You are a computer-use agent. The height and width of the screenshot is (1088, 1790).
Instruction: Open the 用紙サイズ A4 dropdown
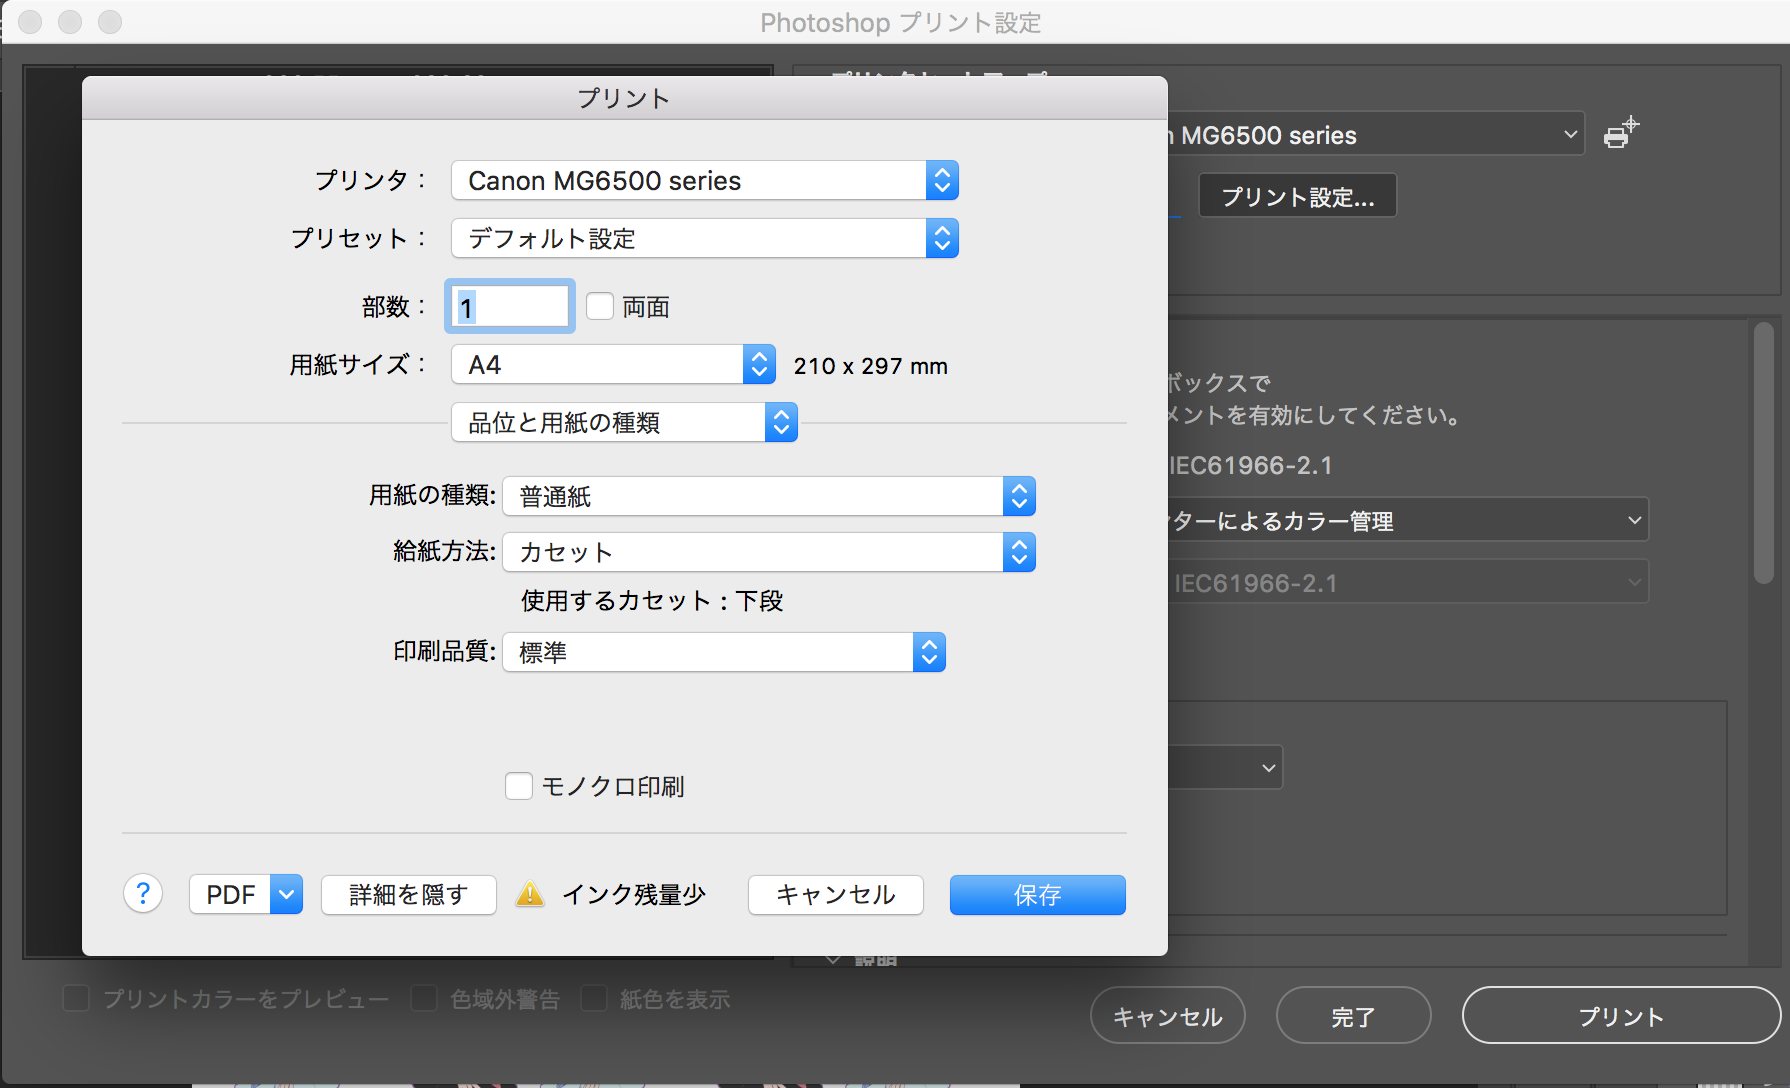click(612, 365)
